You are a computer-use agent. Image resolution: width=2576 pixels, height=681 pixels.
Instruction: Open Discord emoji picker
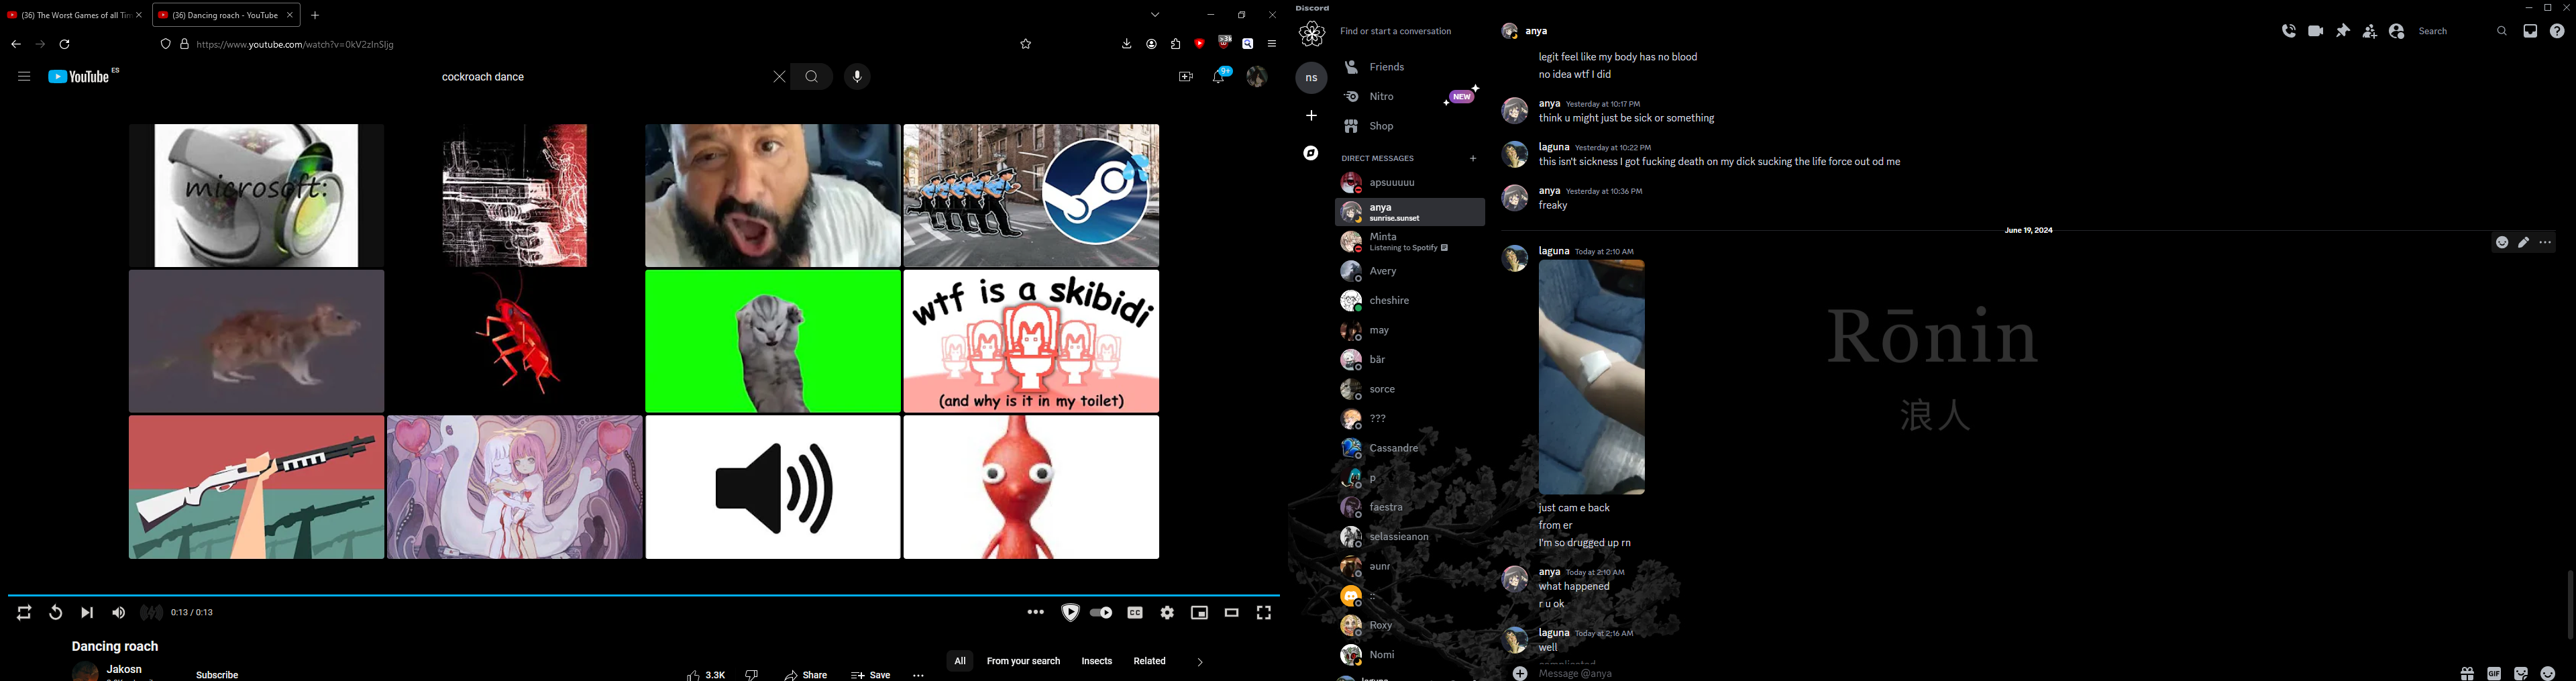[x=2548, y=674]
